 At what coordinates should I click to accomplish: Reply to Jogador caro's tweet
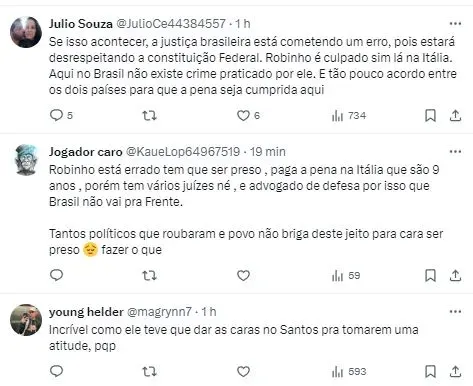pyautogui.click(x=56, y=275)
